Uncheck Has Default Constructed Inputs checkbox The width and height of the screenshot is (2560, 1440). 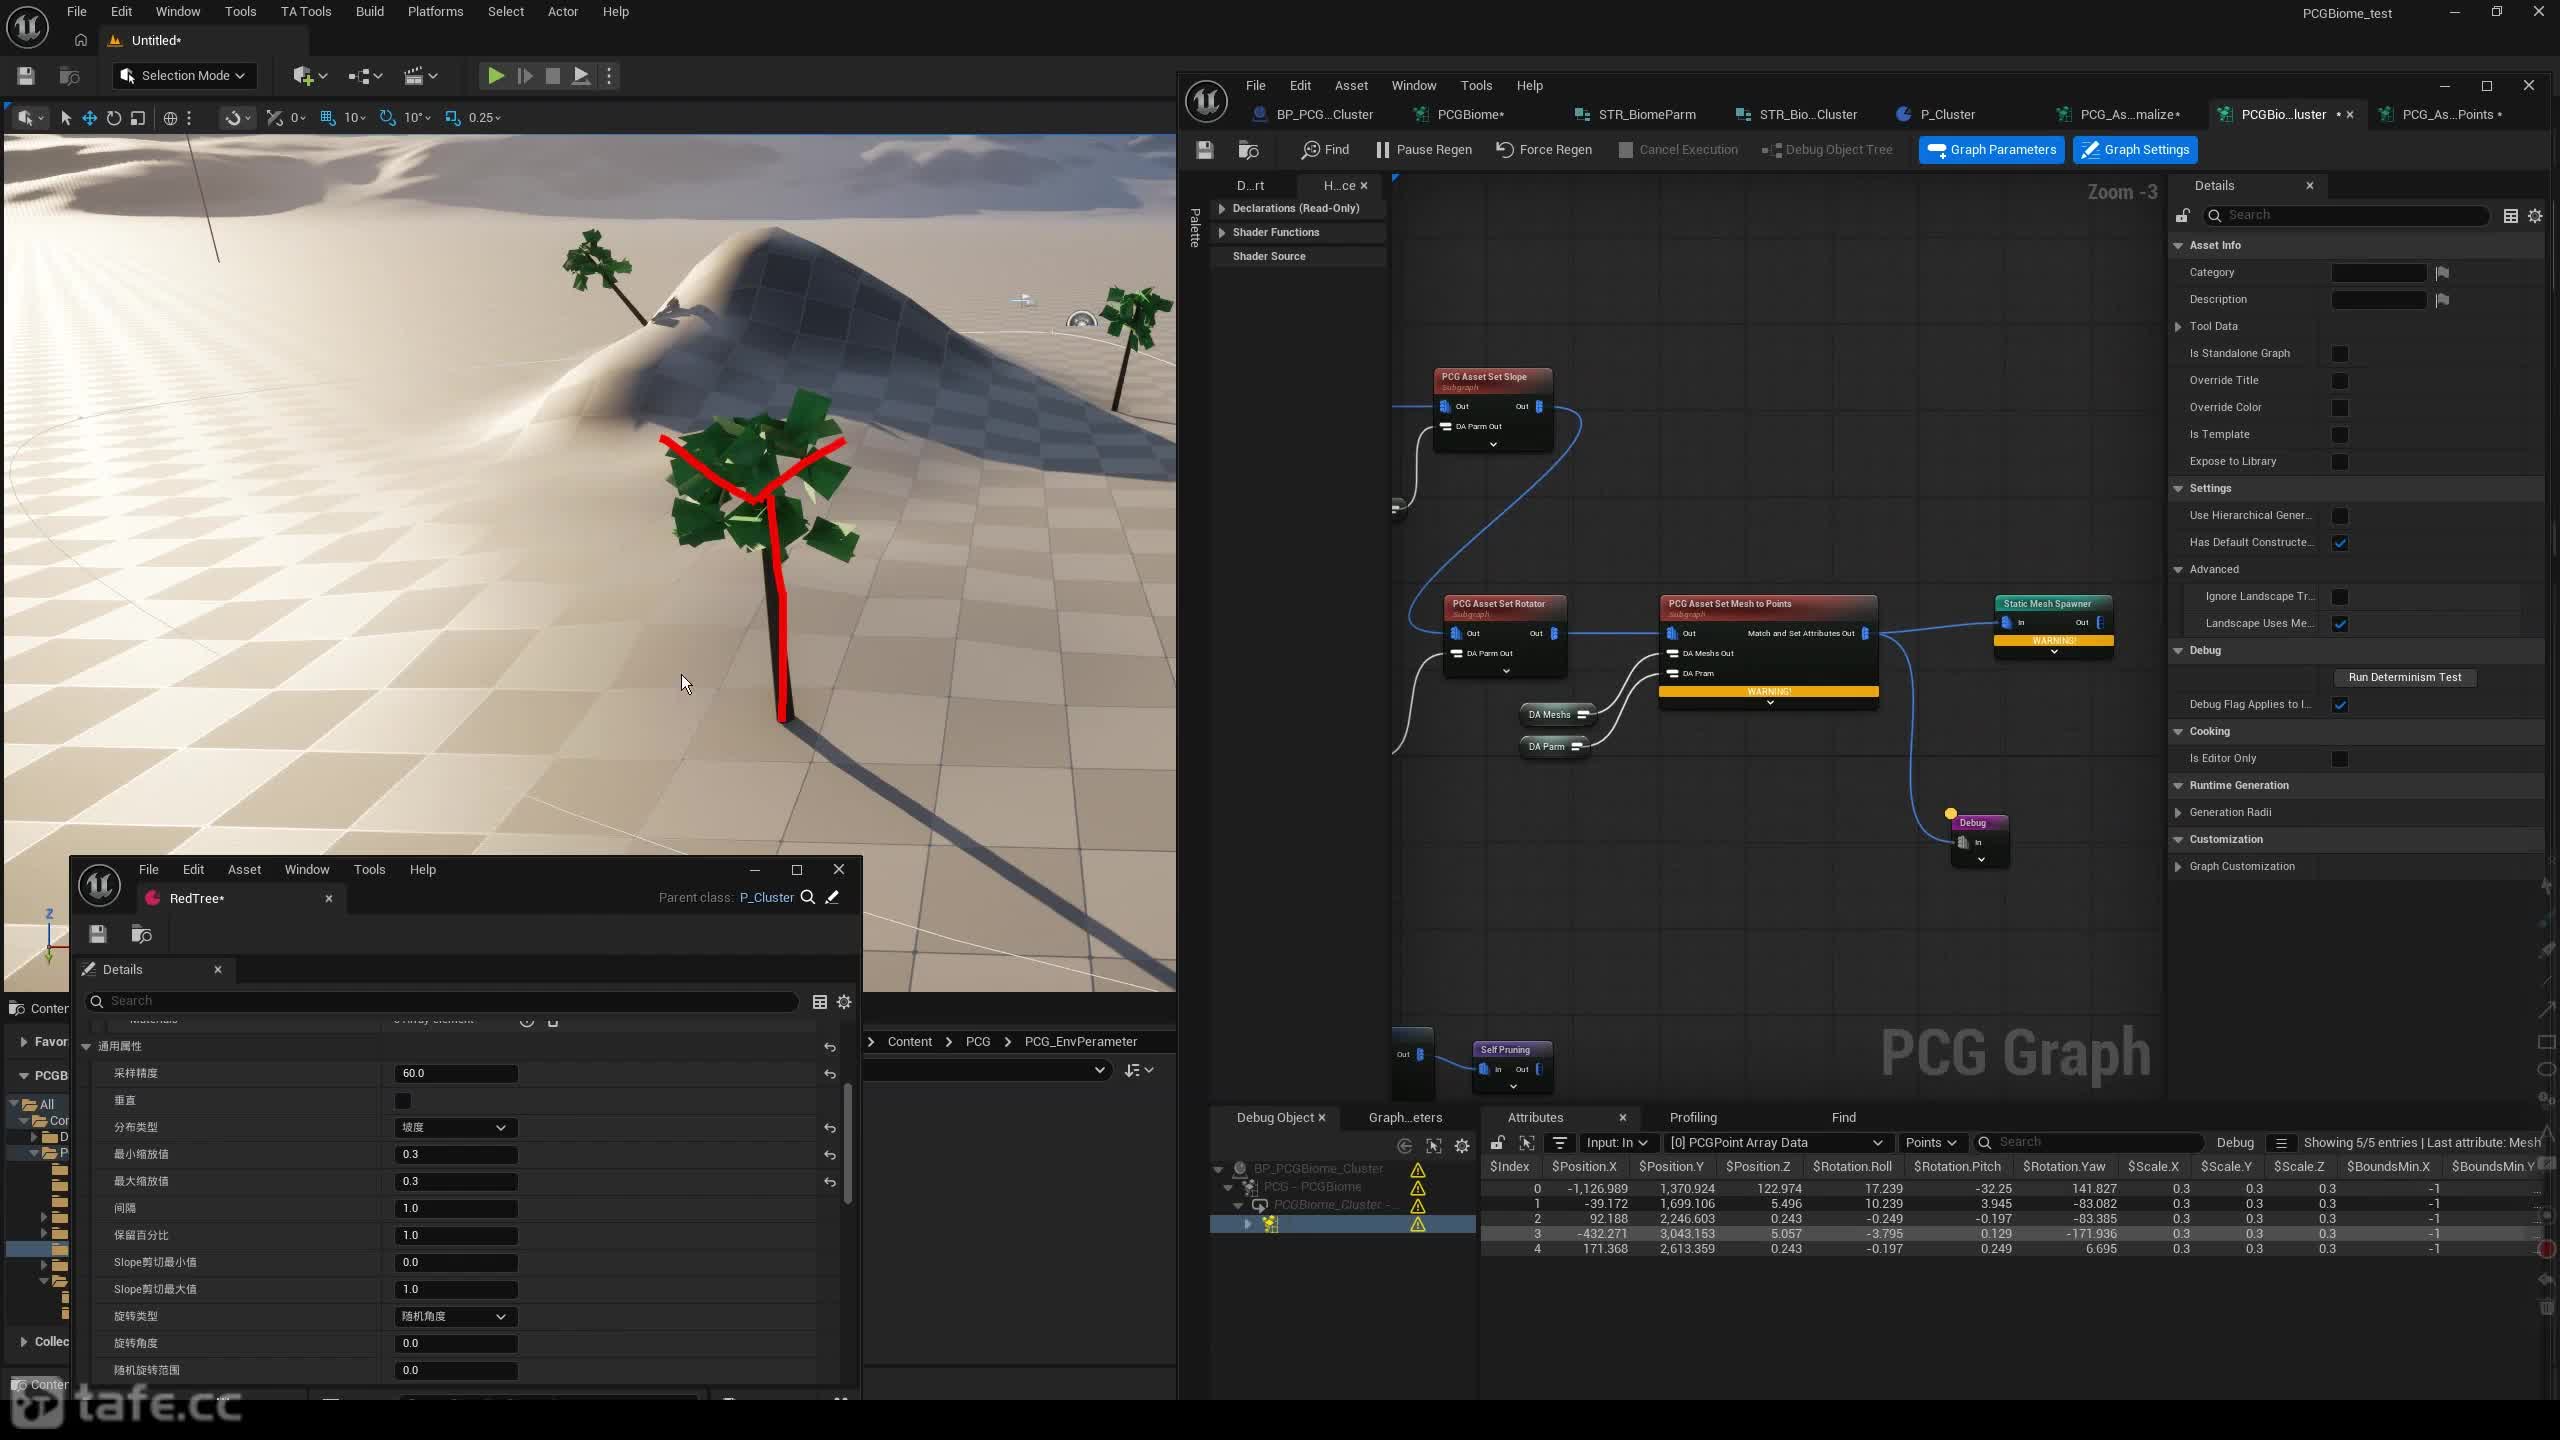pyautogui.click(x=2340, y=543)
